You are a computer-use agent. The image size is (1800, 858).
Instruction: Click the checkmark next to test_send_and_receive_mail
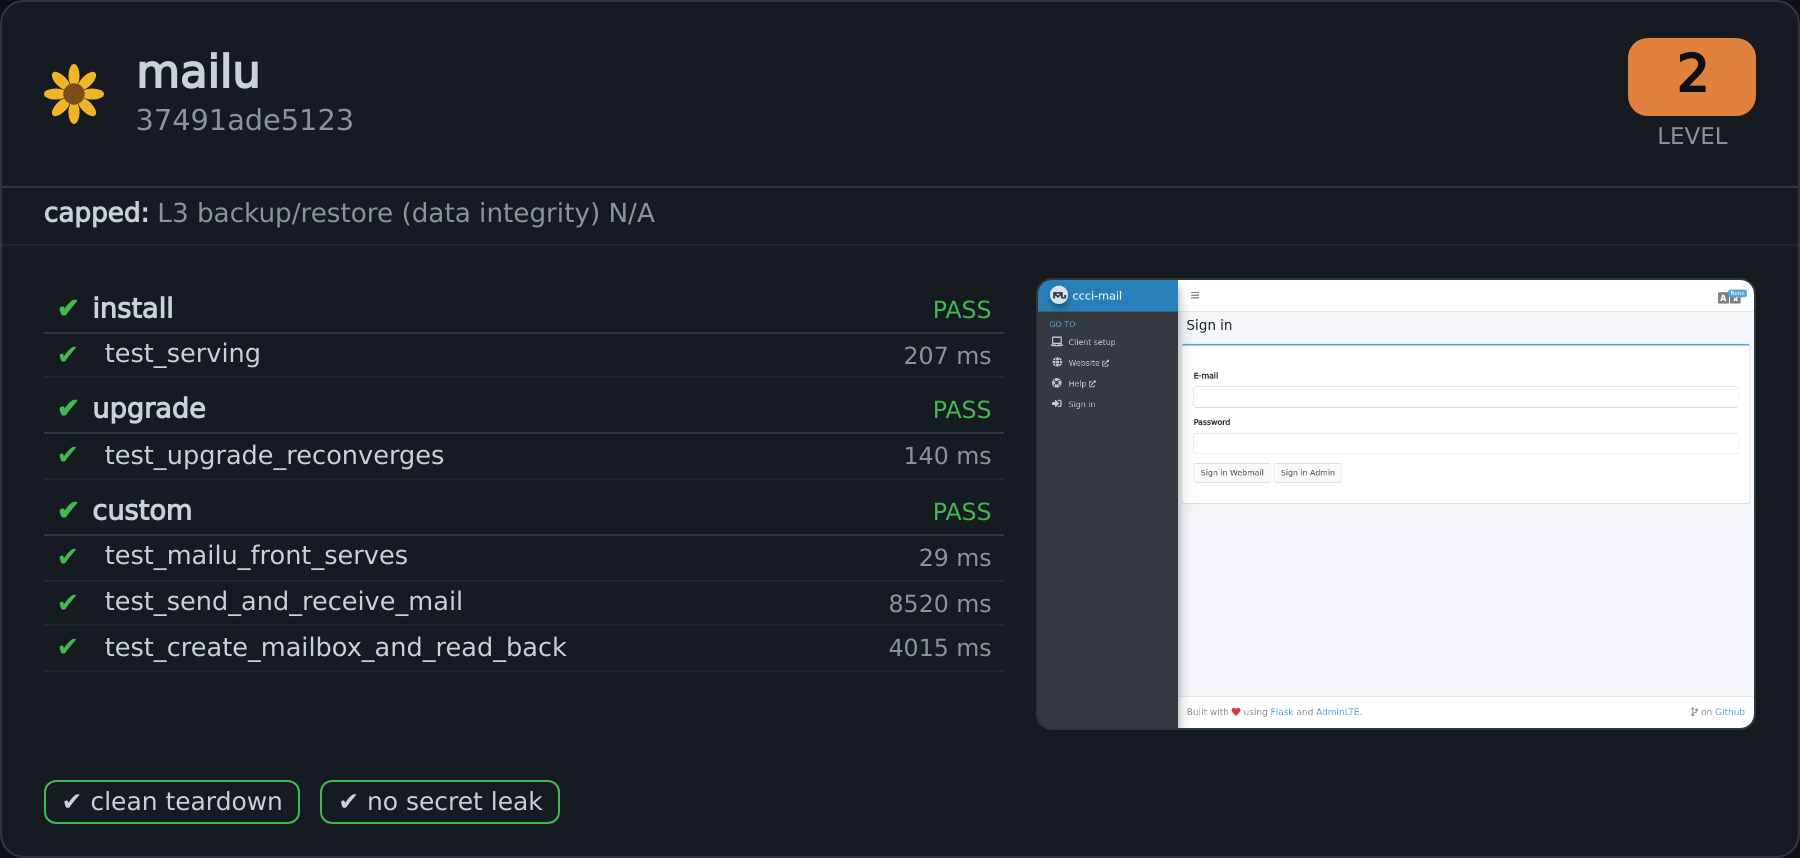68,603
